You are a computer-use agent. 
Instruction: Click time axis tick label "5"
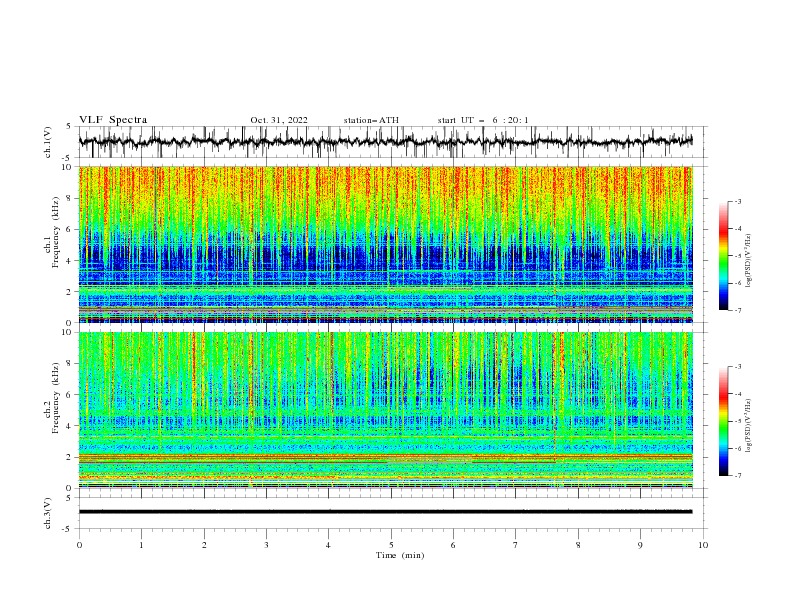(x=391, y=545)
